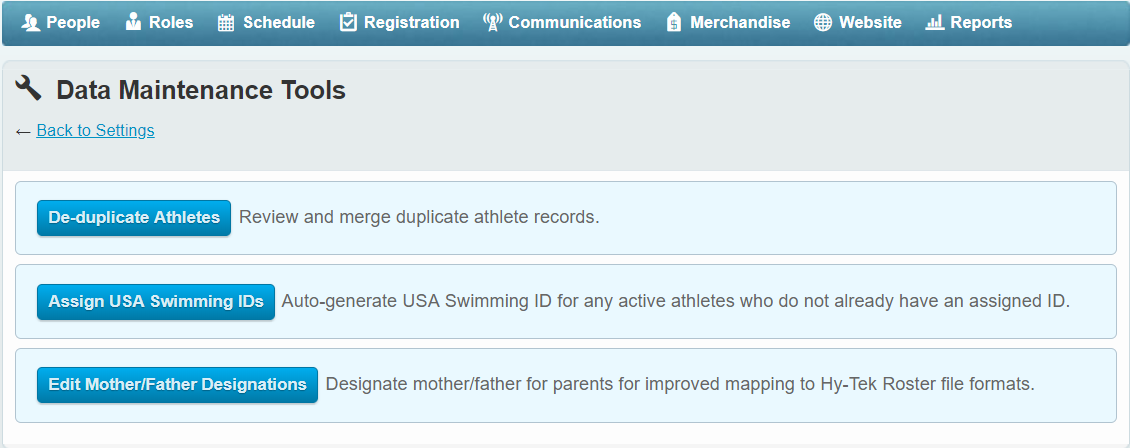Click the Reports bar chart icon

tap(935, 23)
